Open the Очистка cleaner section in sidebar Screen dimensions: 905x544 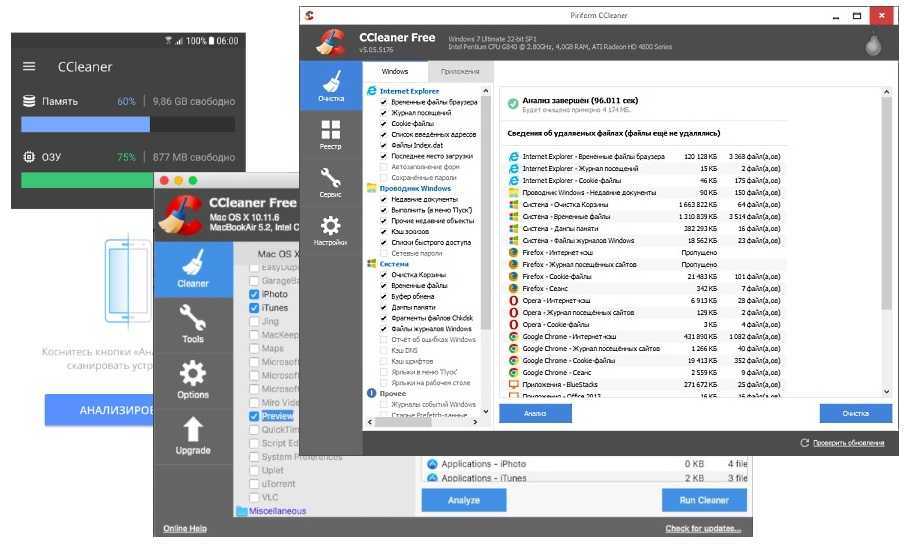coord(331,86)
